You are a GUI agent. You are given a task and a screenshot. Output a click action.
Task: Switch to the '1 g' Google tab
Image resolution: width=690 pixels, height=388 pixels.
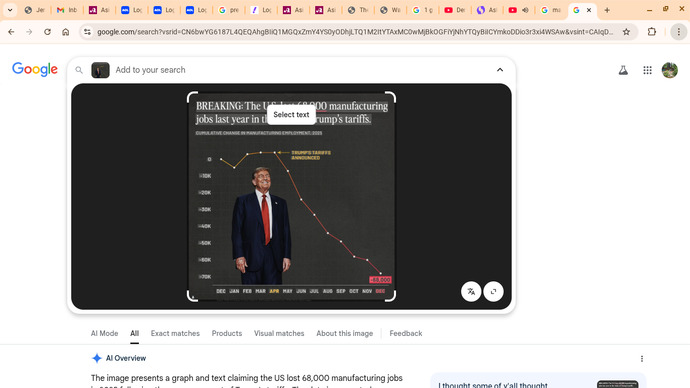tap(422, 10)
